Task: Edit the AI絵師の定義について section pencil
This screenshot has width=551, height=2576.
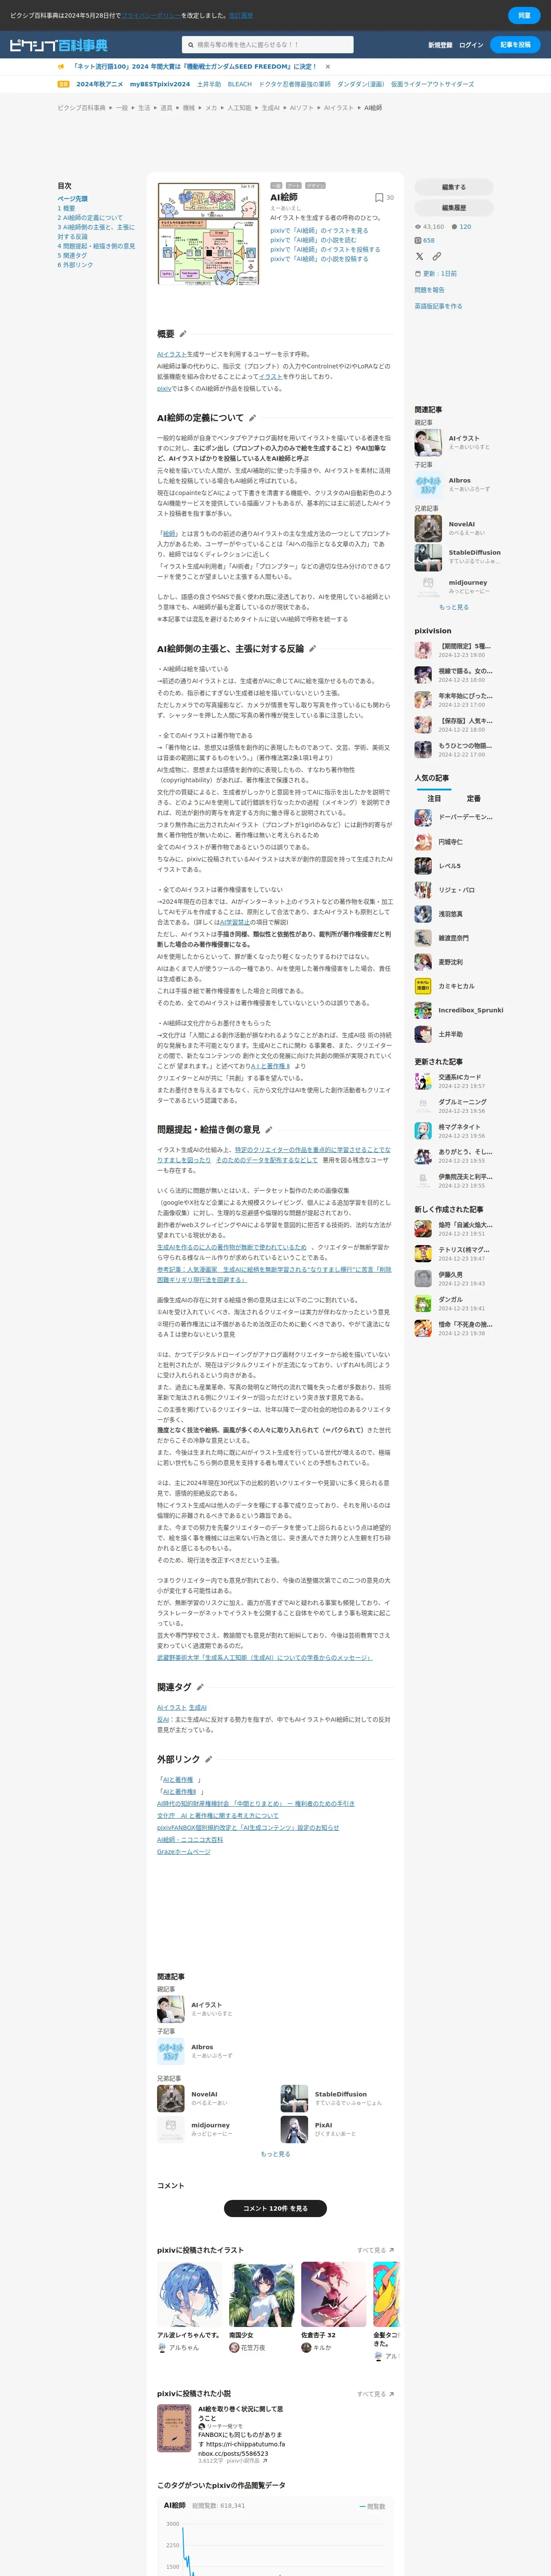Action: coord(252,418)
